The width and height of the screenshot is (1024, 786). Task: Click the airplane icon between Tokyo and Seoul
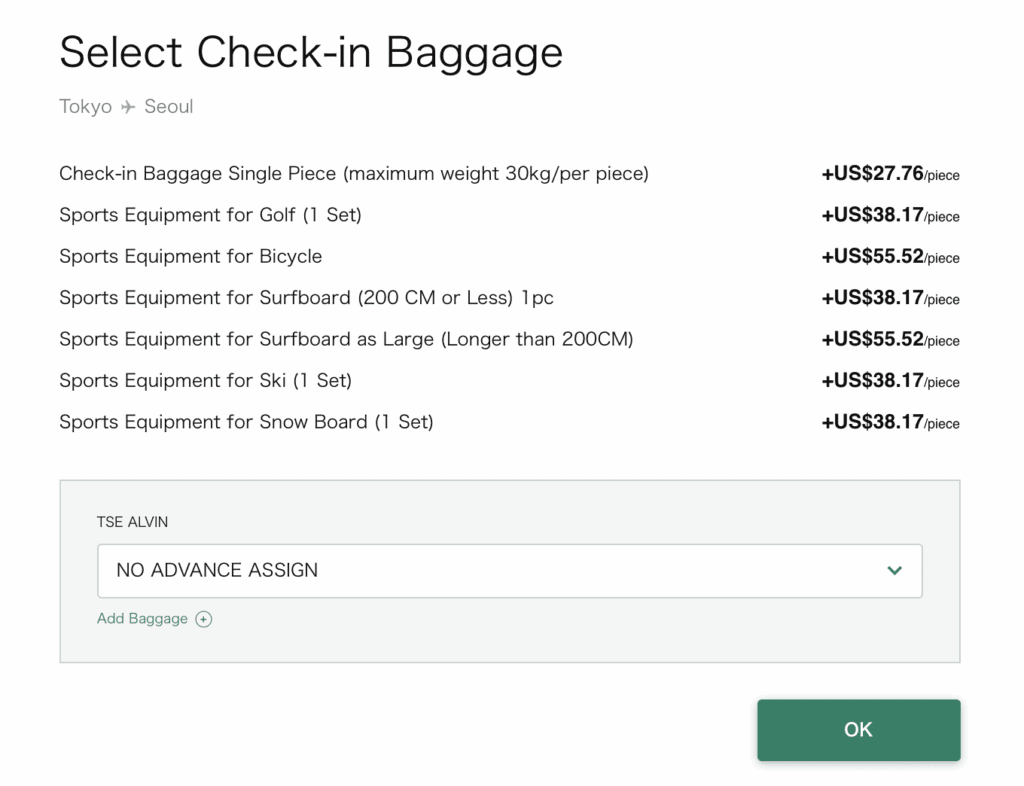[128, 107]
